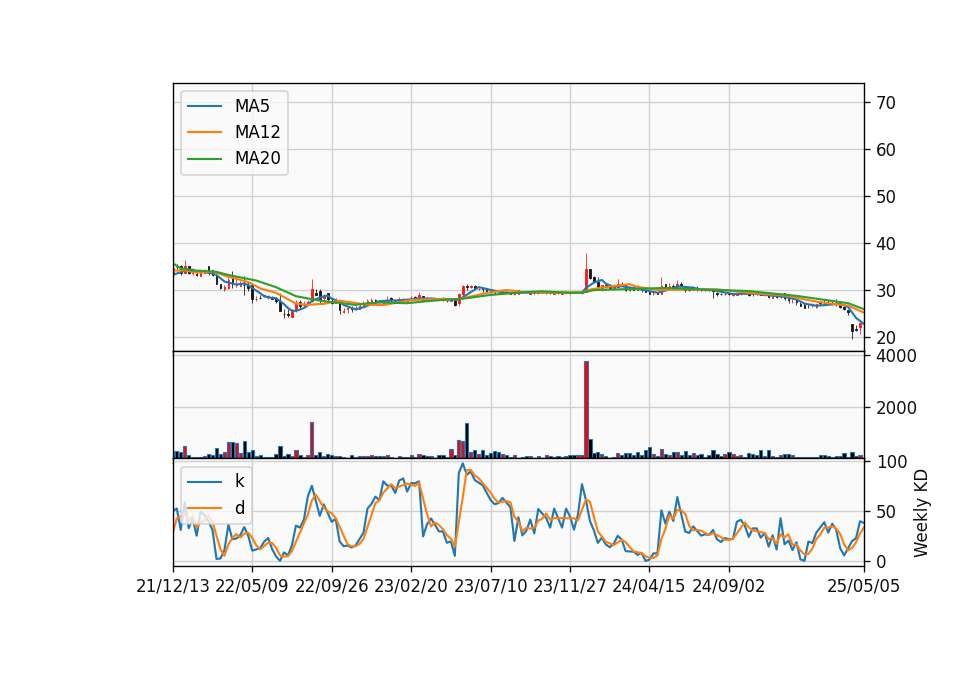Viewport: 960px width, 690px height.
Task: Click the 23/11/27 date axis label
Action: (x=569, y=586)
